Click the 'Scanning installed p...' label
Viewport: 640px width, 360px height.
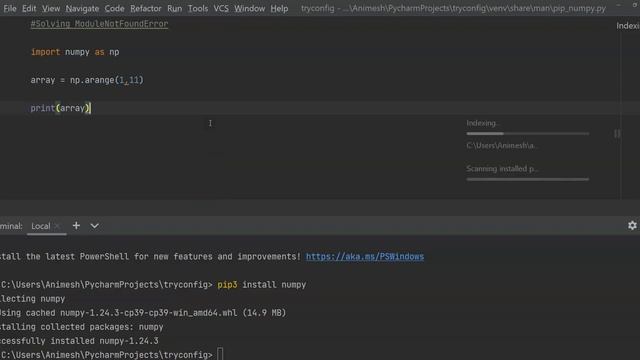pyautogui.click(x=502, y=169)
